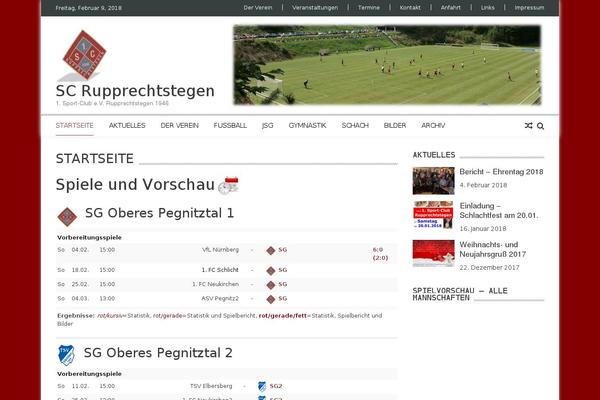Select the ARCHIV navigation tab
The width and height of the screenshot is (600, 400).
click(x=433, y=126)
